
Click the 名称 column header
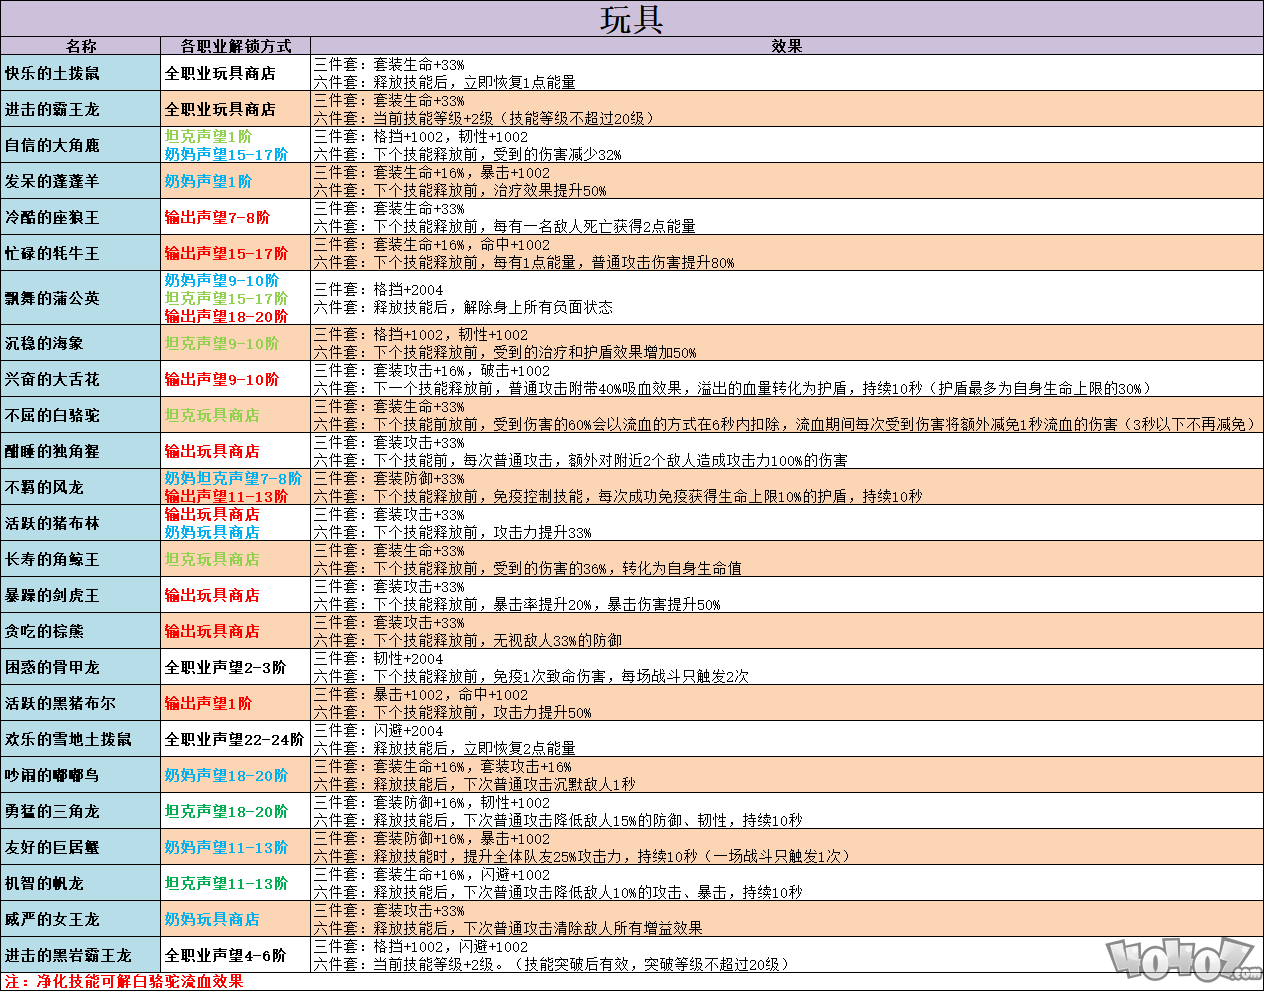[80, 46]
